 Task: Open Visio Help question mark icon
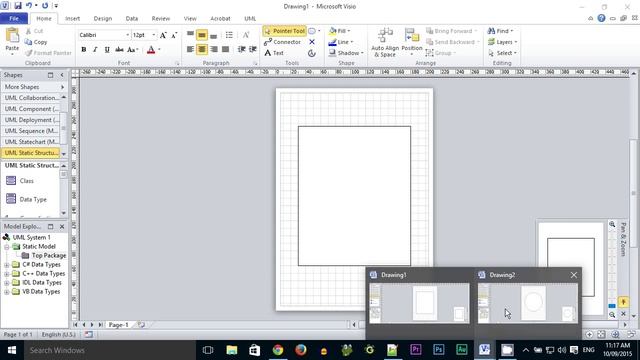click(x=601, y=18)
